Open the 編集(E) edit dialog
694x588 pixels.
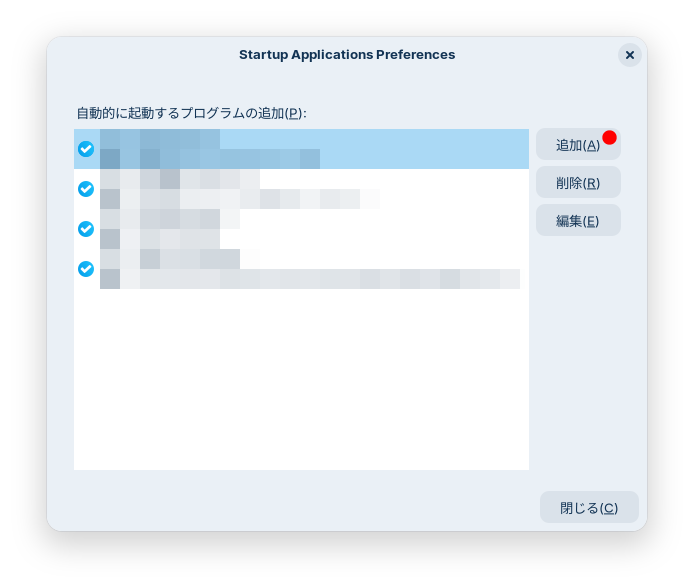(x=578, y=221)
